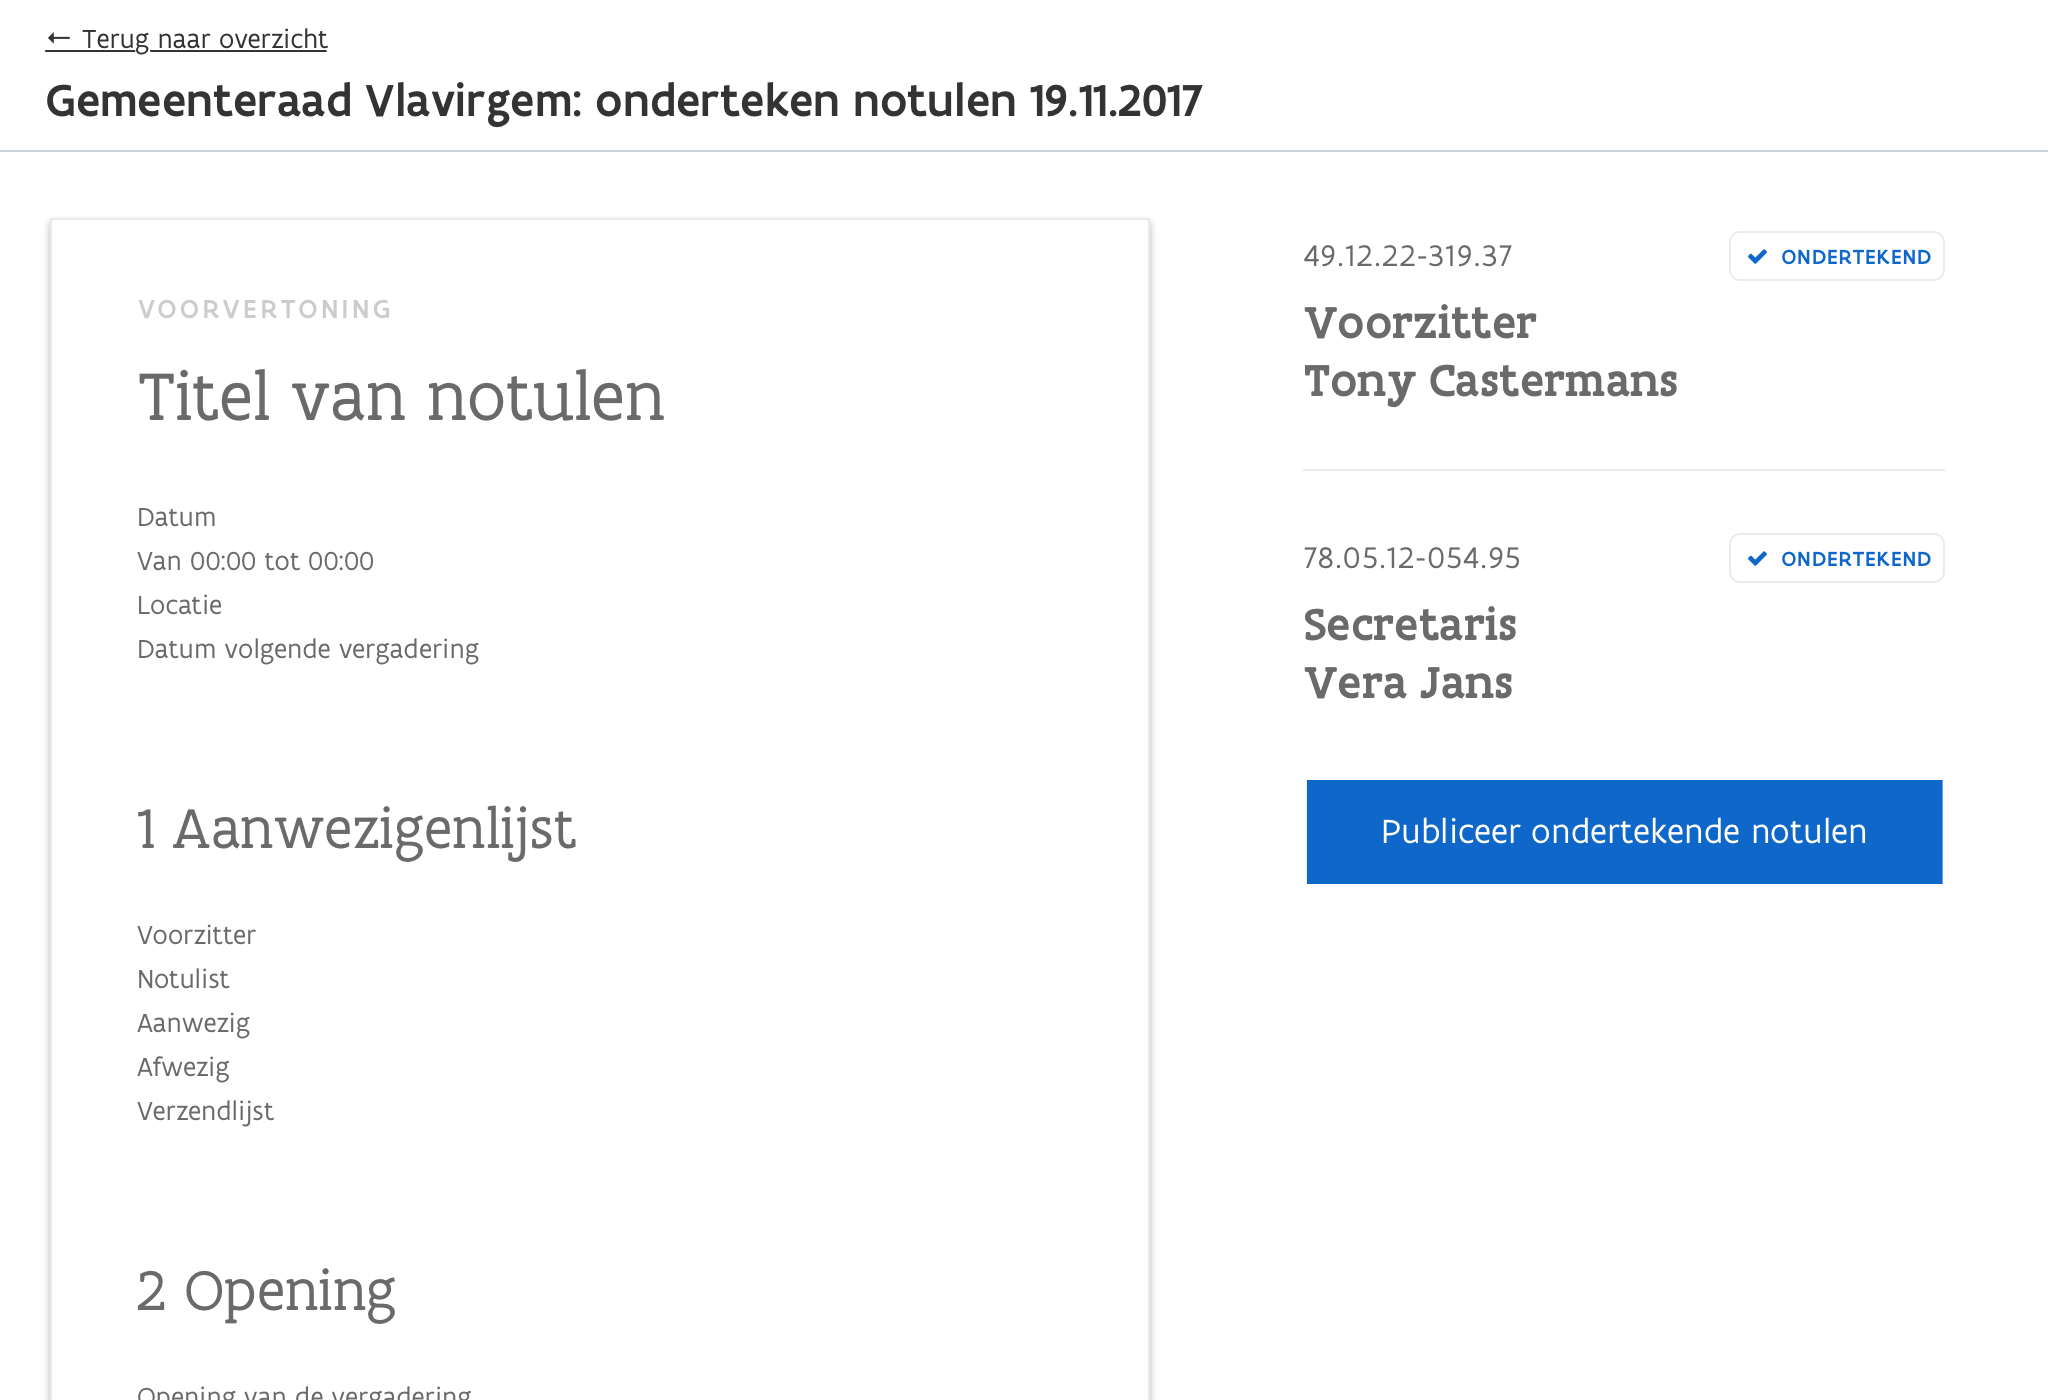Click the Datum volgende vergadering line
Image resolution: width=2048 pixels, height=1400 pixels.
pos(308,649)
